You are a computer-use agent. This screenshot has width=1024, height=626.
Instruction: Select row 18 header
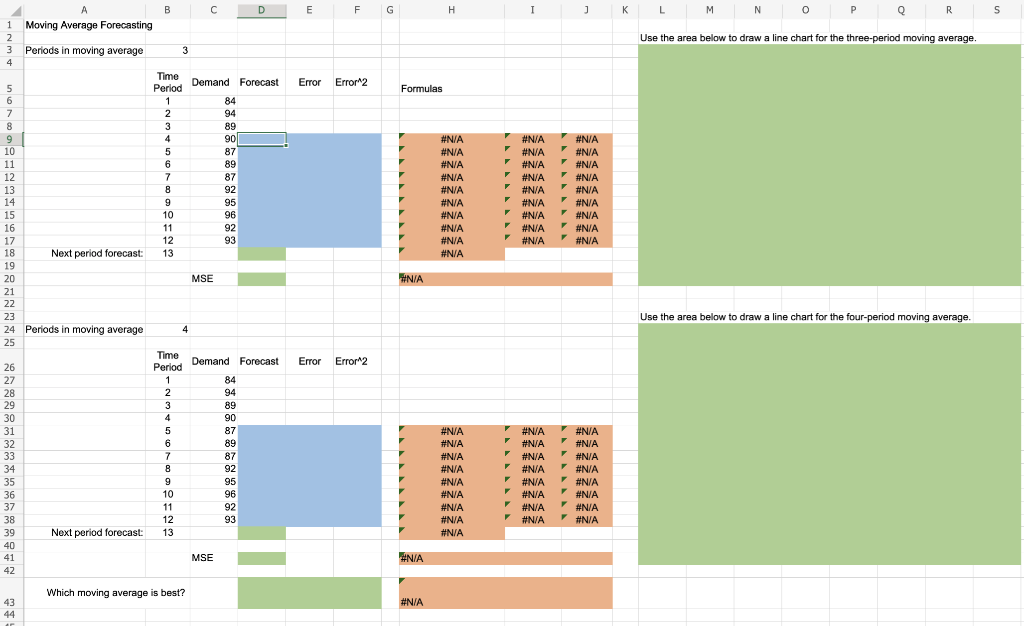[x=10, y=253]
